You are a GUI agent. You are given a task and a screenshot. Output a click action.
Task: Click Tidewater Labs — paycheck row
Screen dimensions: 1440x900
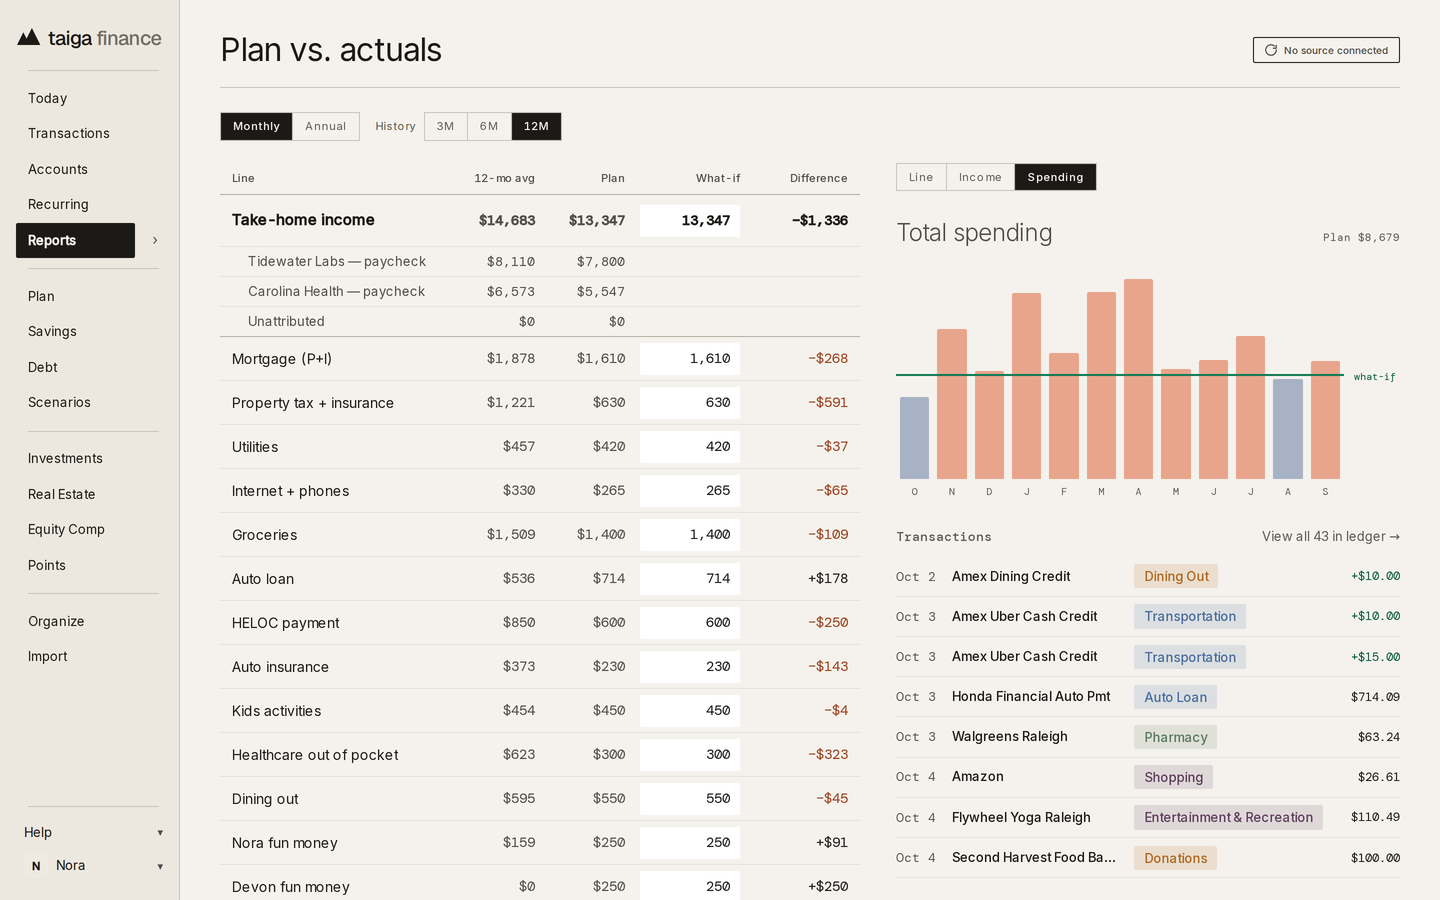(x=540, y=261)
